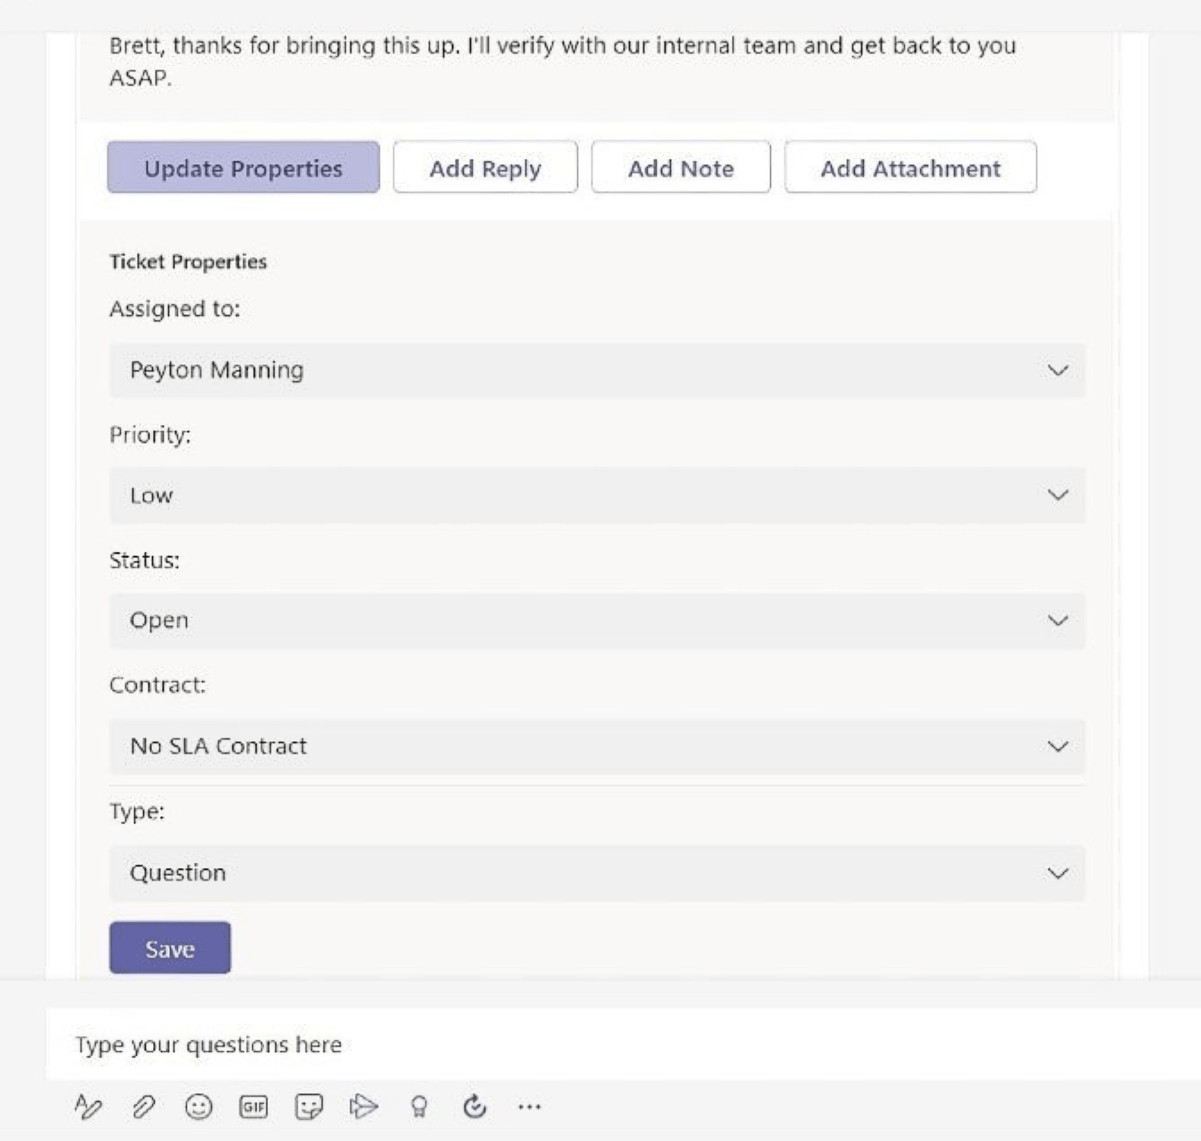This screenshot has height=1141, width=1201.
Task: Open the emoji picker
Action: click(200, 1107)
